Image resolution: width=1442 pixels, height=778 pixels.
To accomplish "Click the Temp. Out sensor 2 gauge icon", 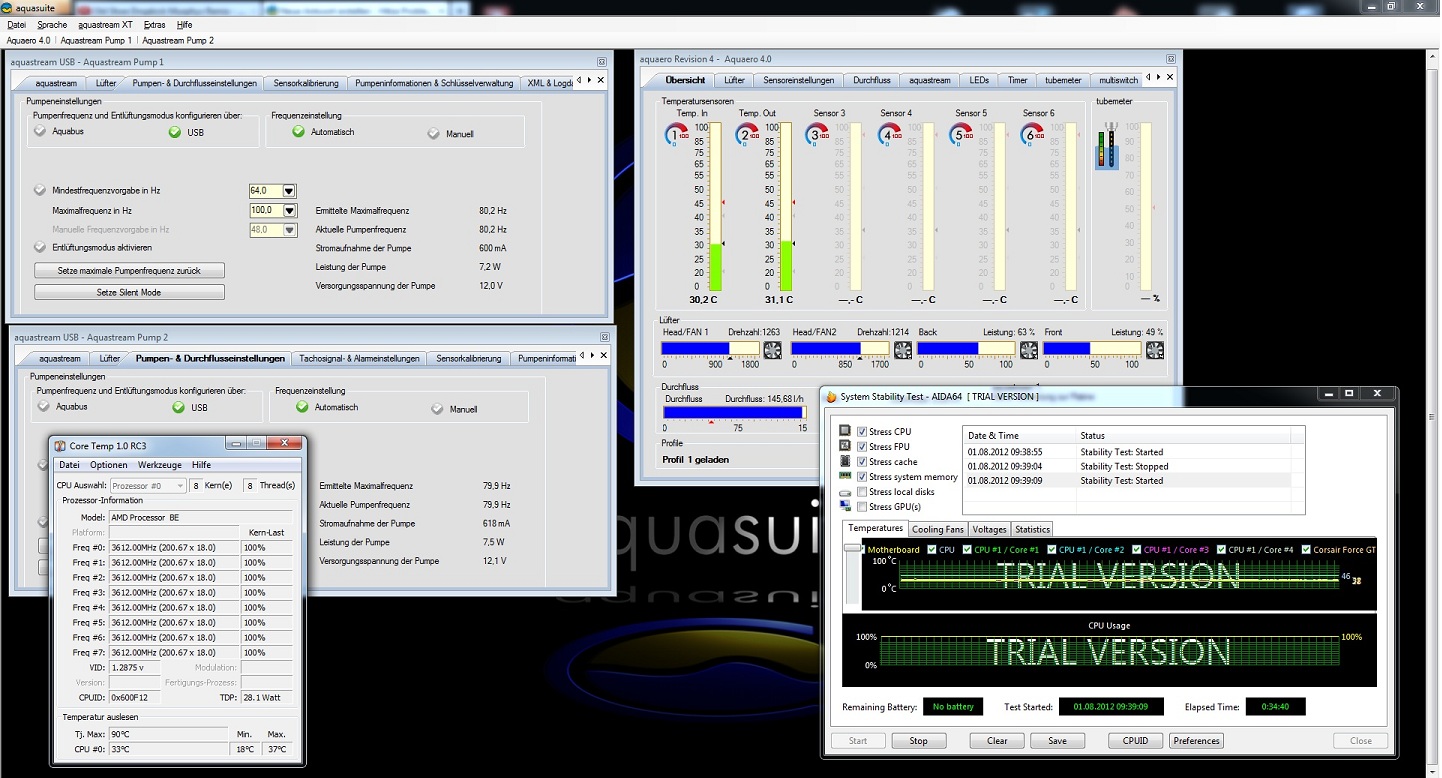I will (748, 135).
